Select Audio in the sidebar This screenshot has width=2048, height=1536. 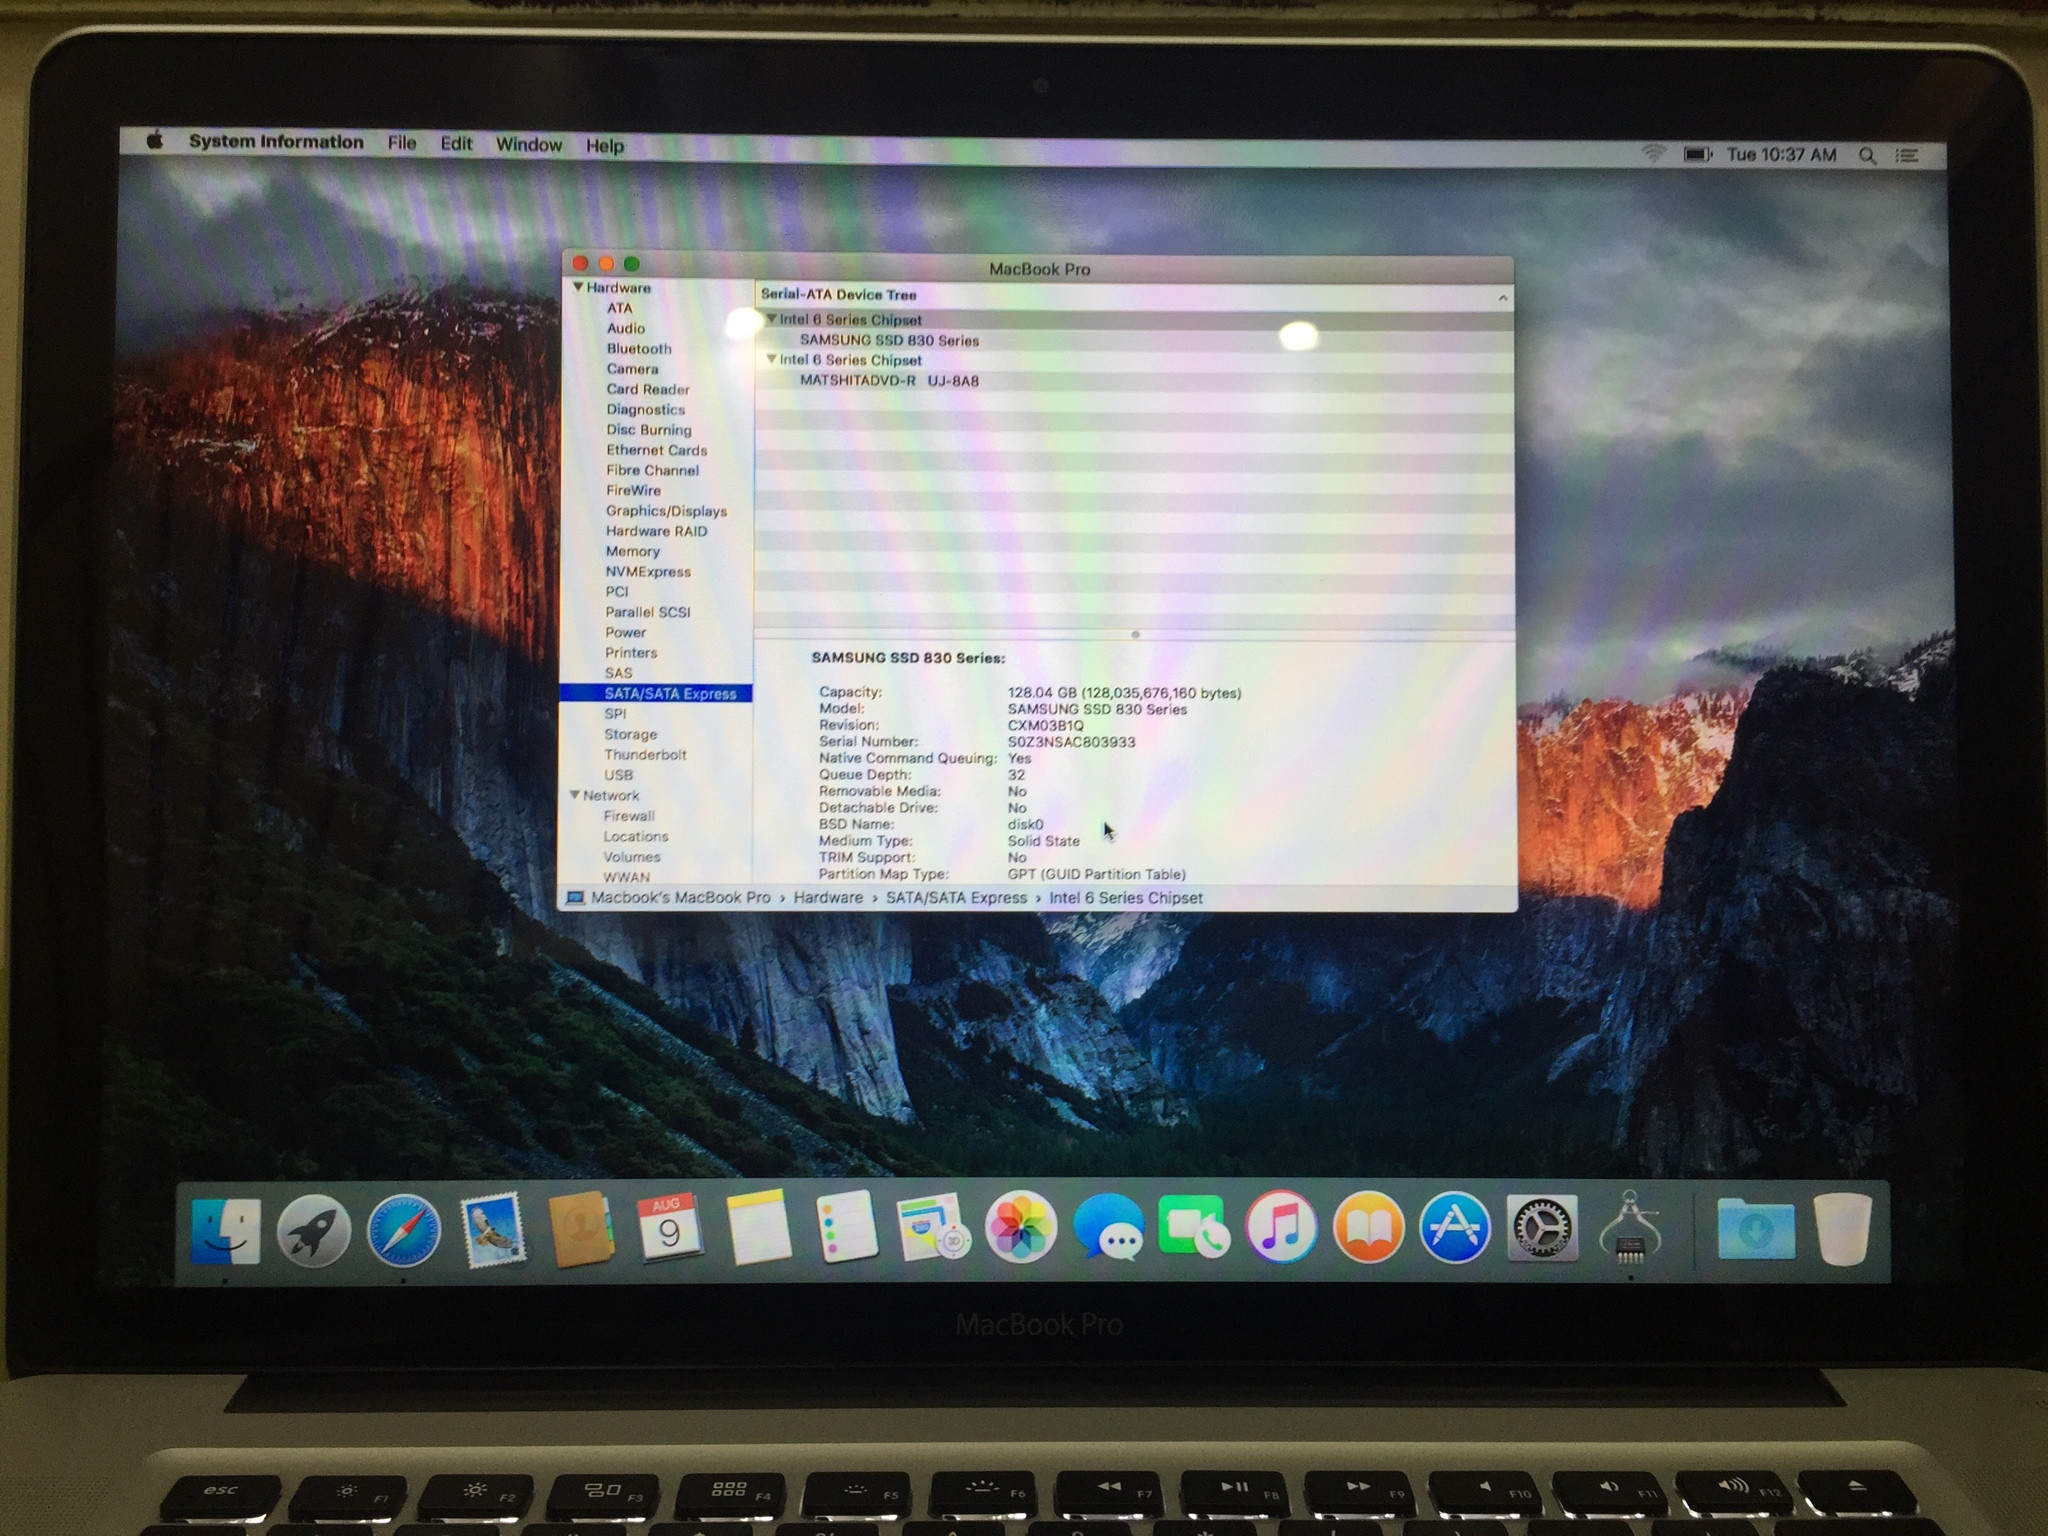click(625, 328)
